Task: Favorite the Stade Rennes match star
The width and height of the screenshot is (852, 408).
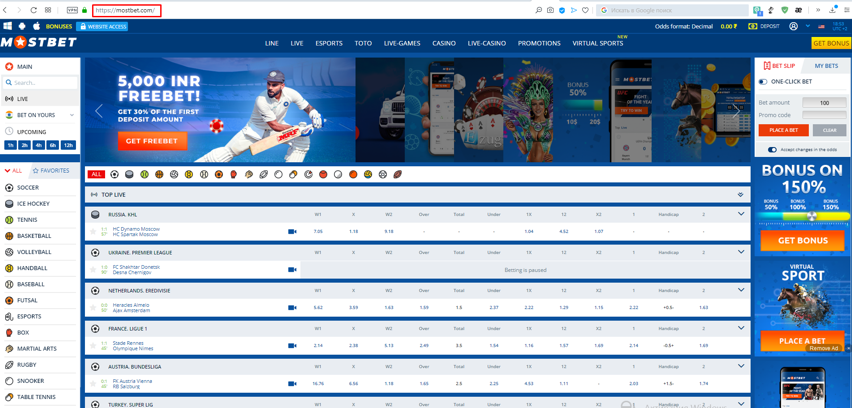Action: (x=93, y=346)
